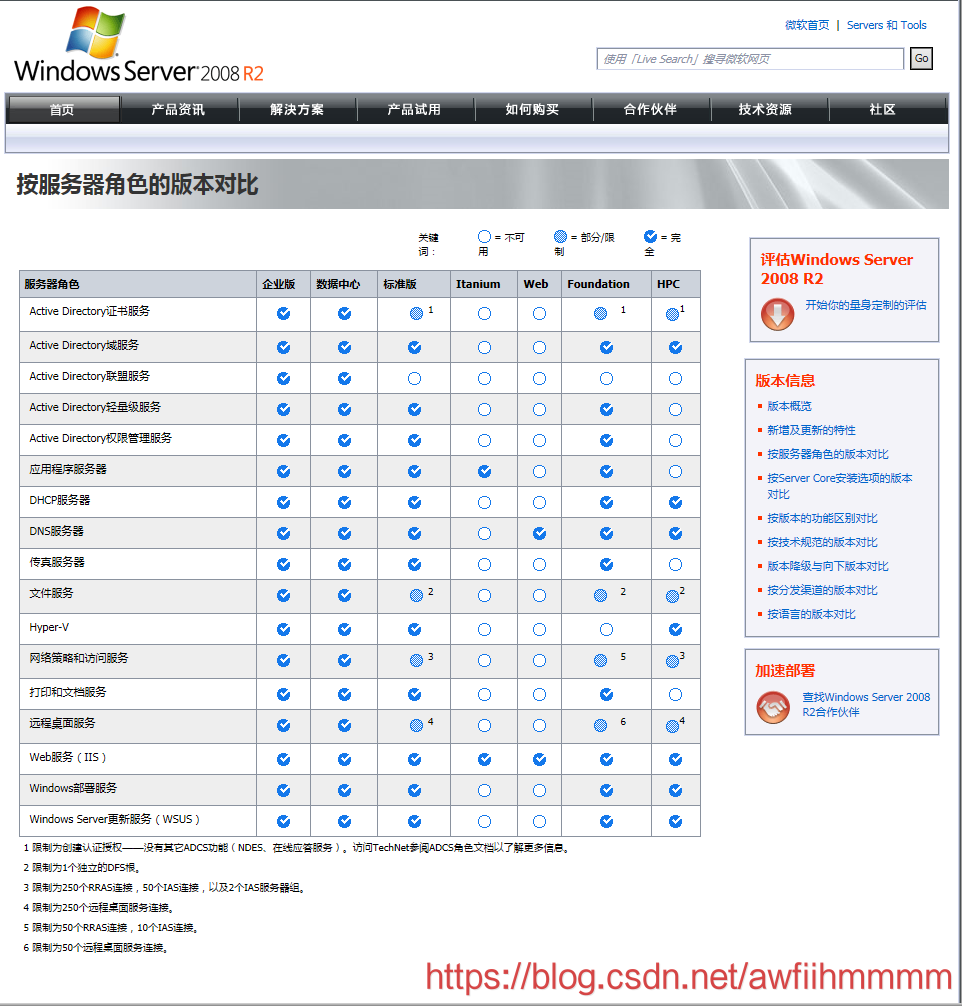Click the handshake partner icon
This screenshot has width=962, height=1006.
coord(773,707)
